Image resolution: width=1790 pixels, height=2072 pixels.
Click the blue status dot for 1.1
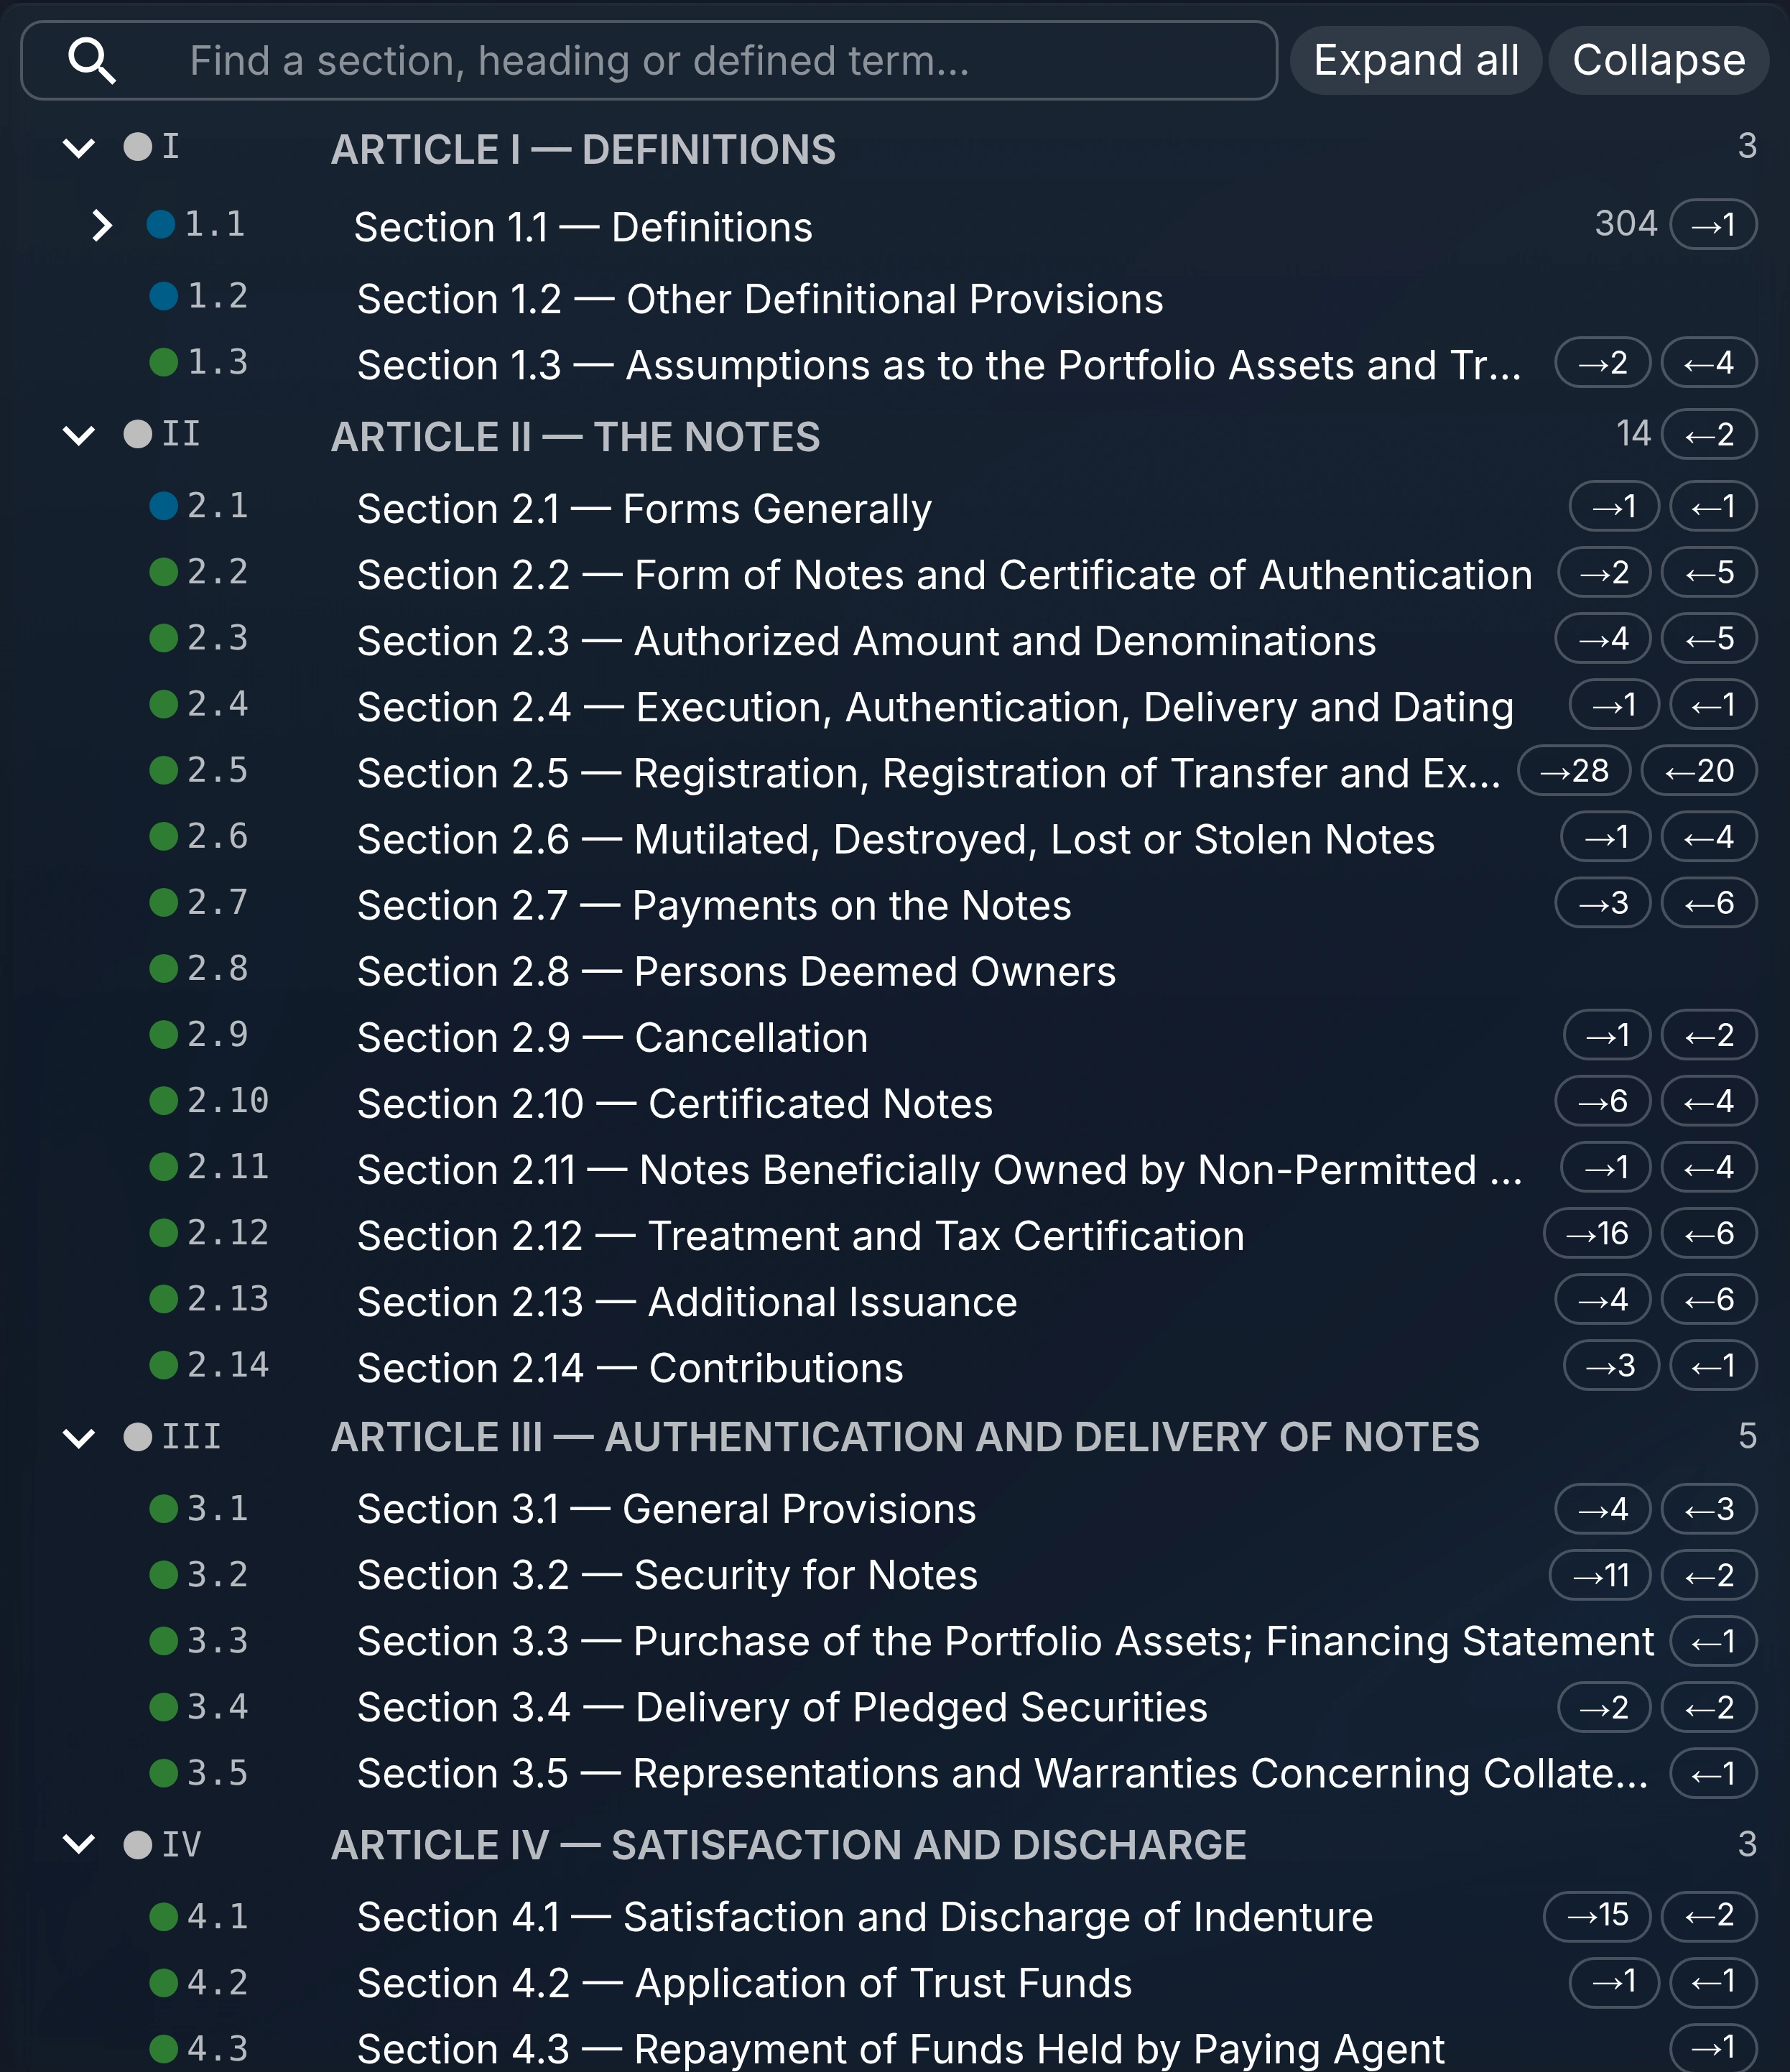point(161,224)
